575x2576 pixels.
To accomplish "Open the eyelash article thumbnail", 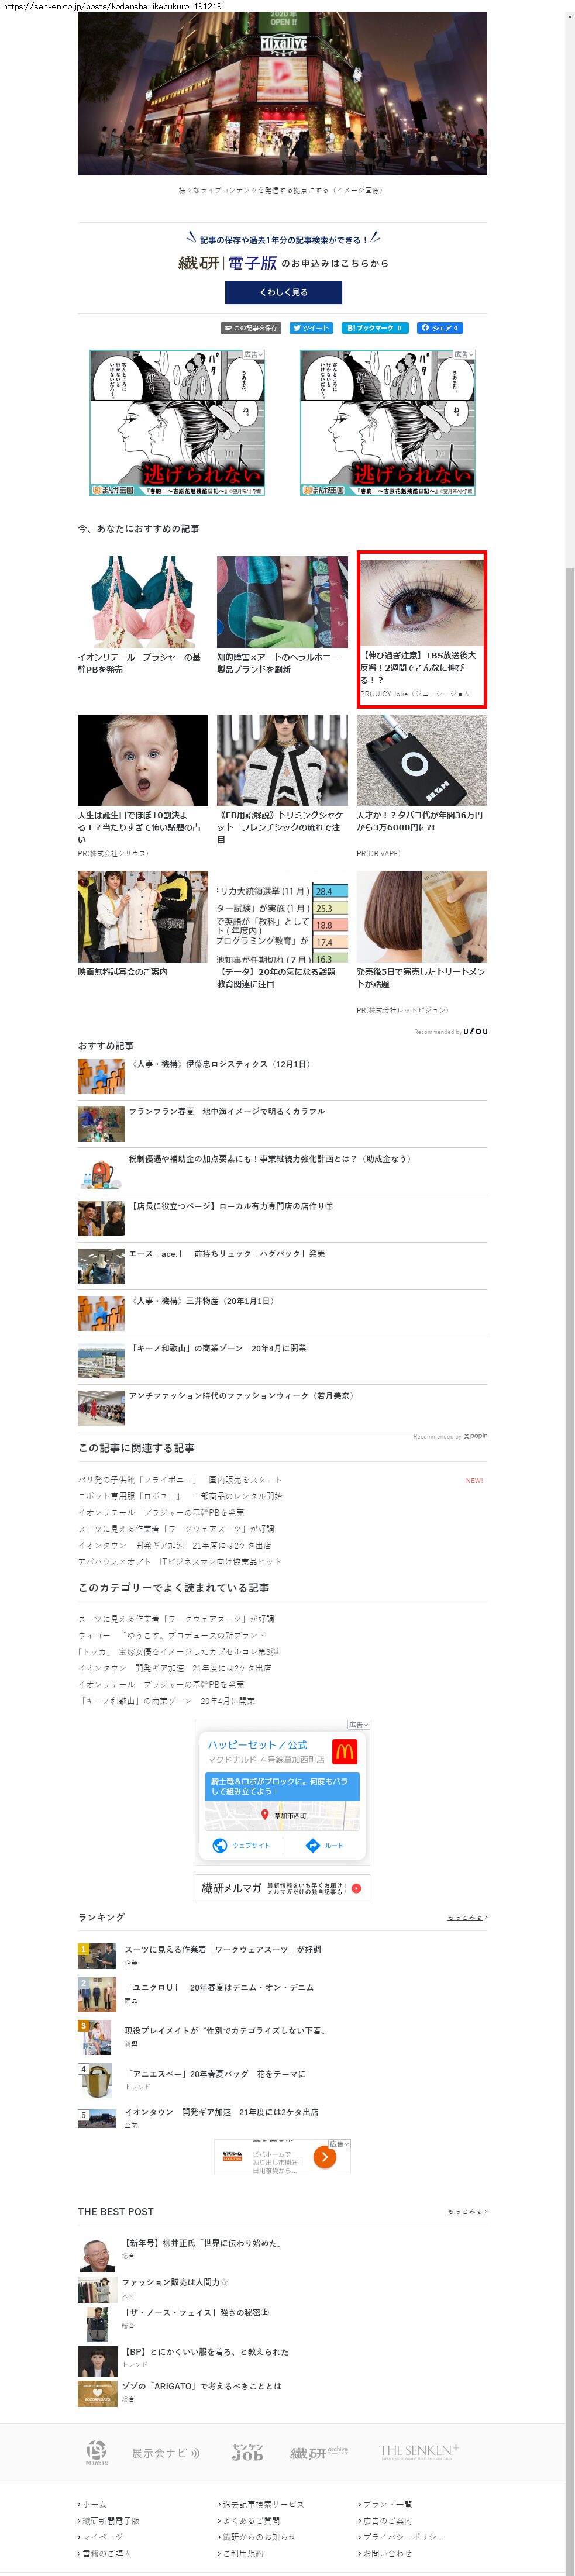I will [422, 600].
